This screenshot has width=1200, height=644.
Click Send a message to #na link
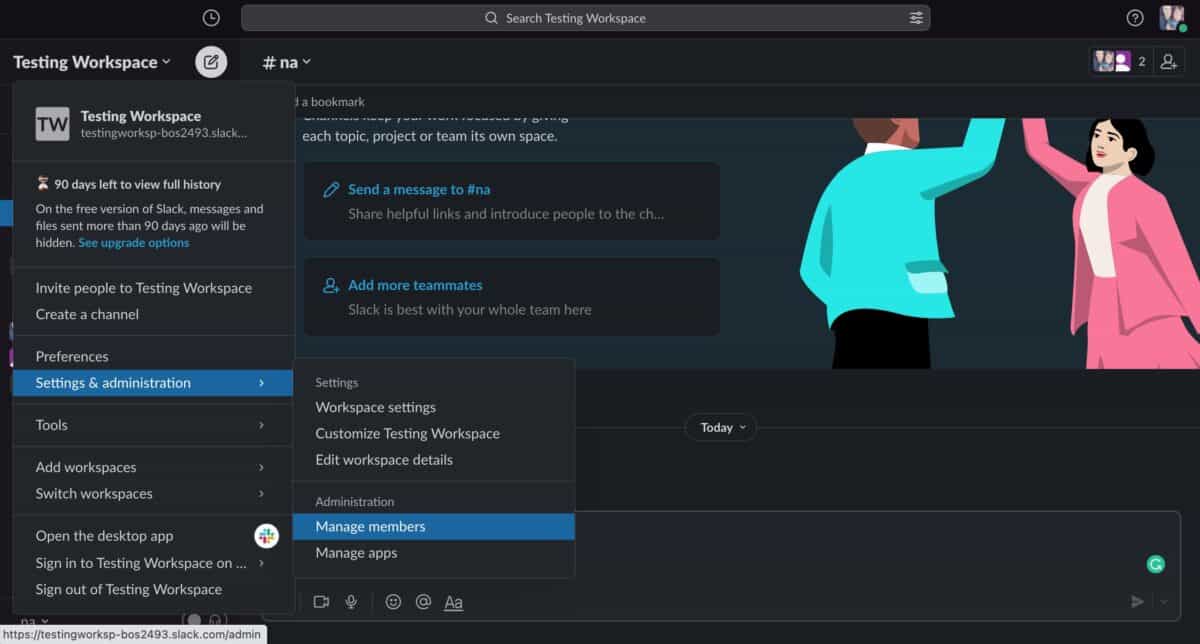click(x=419, y=189)
